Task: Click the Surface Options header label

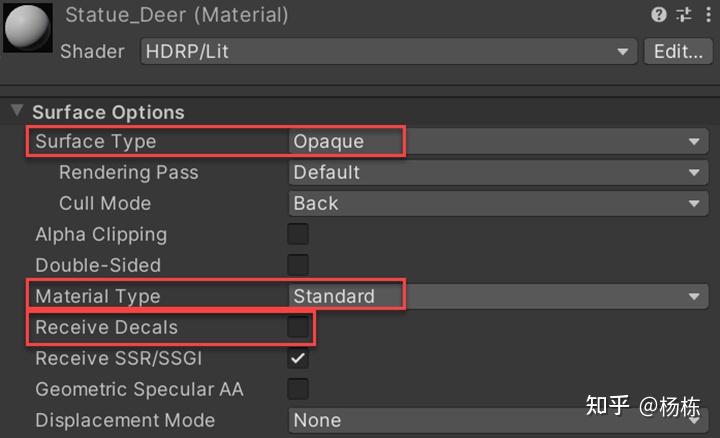Action: [108, 112]
